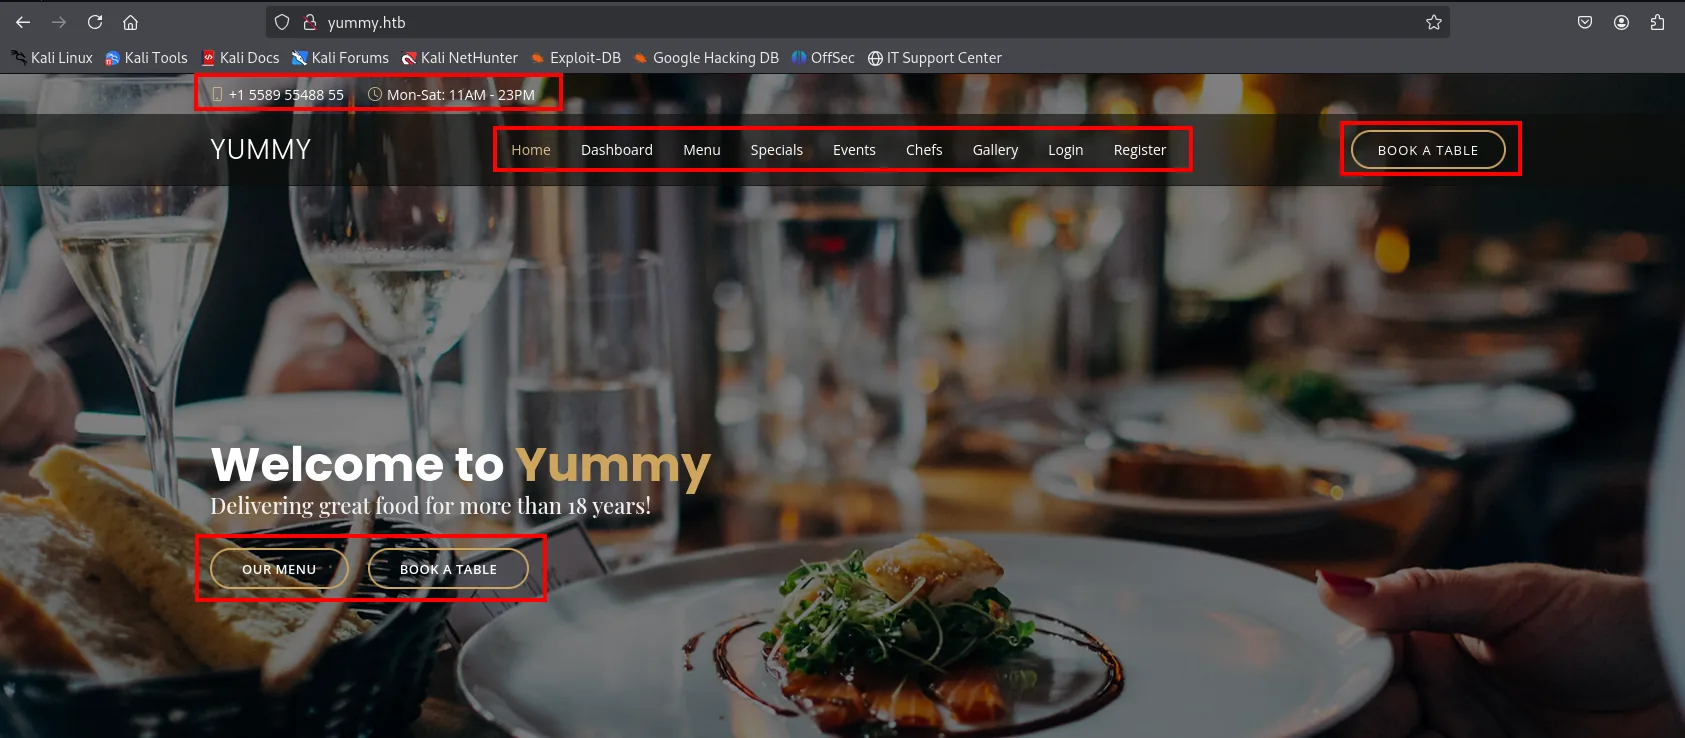Screen dimensions: 1685x738
Task: Open the Specials nav item
Action: tap(777, 150)
